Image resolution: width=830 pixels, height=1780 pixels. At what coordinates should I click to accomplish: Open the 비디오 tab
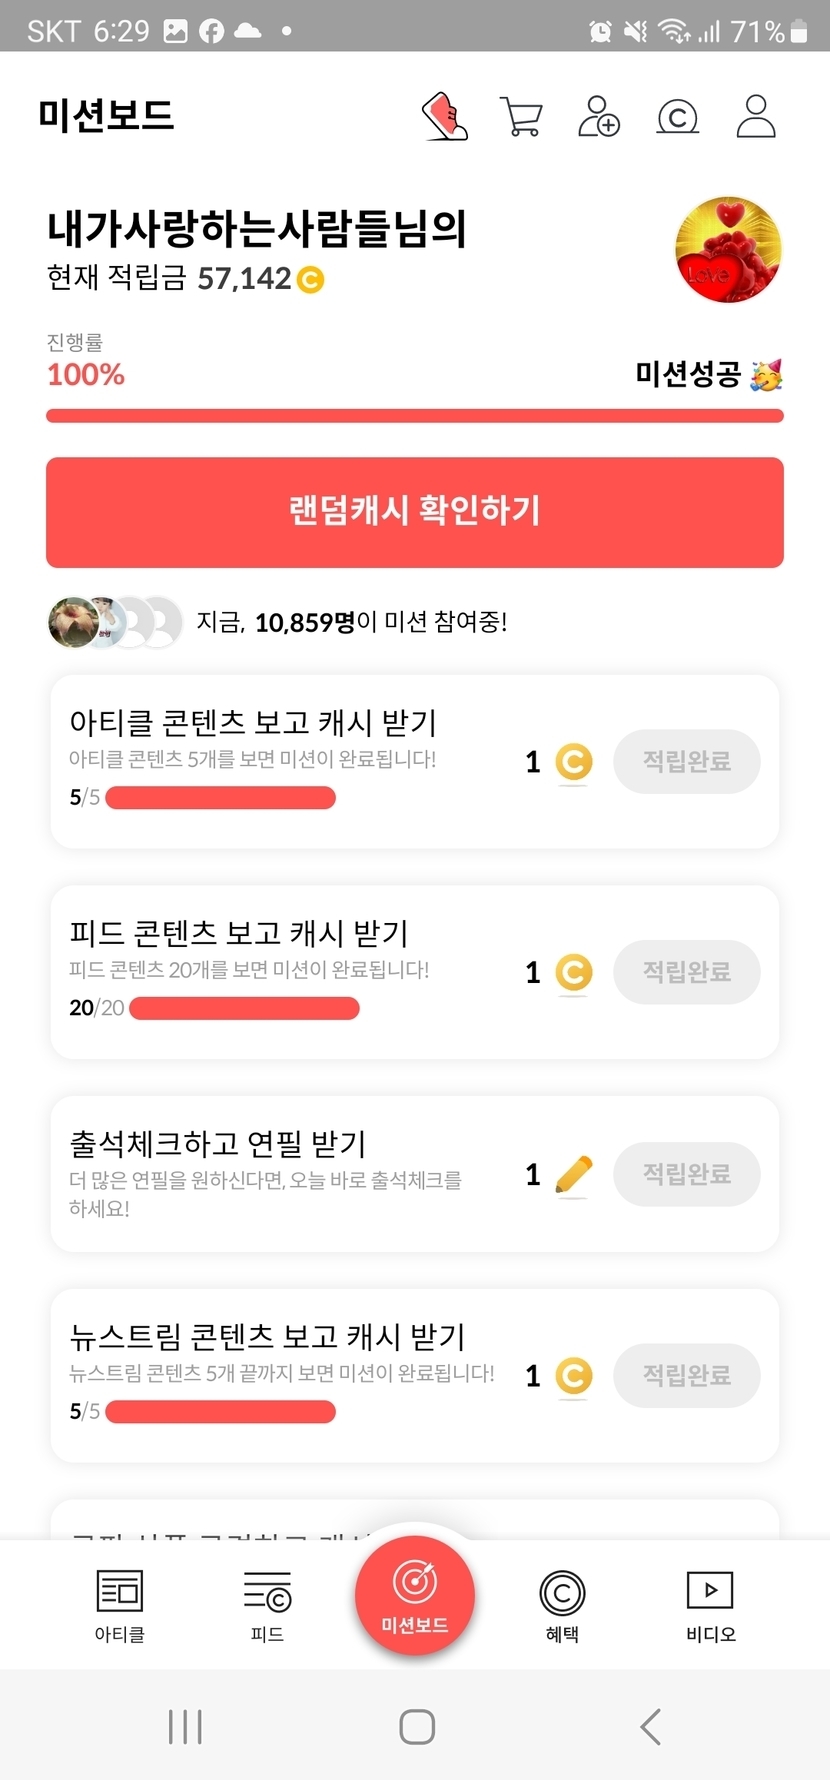[710, 1606]
